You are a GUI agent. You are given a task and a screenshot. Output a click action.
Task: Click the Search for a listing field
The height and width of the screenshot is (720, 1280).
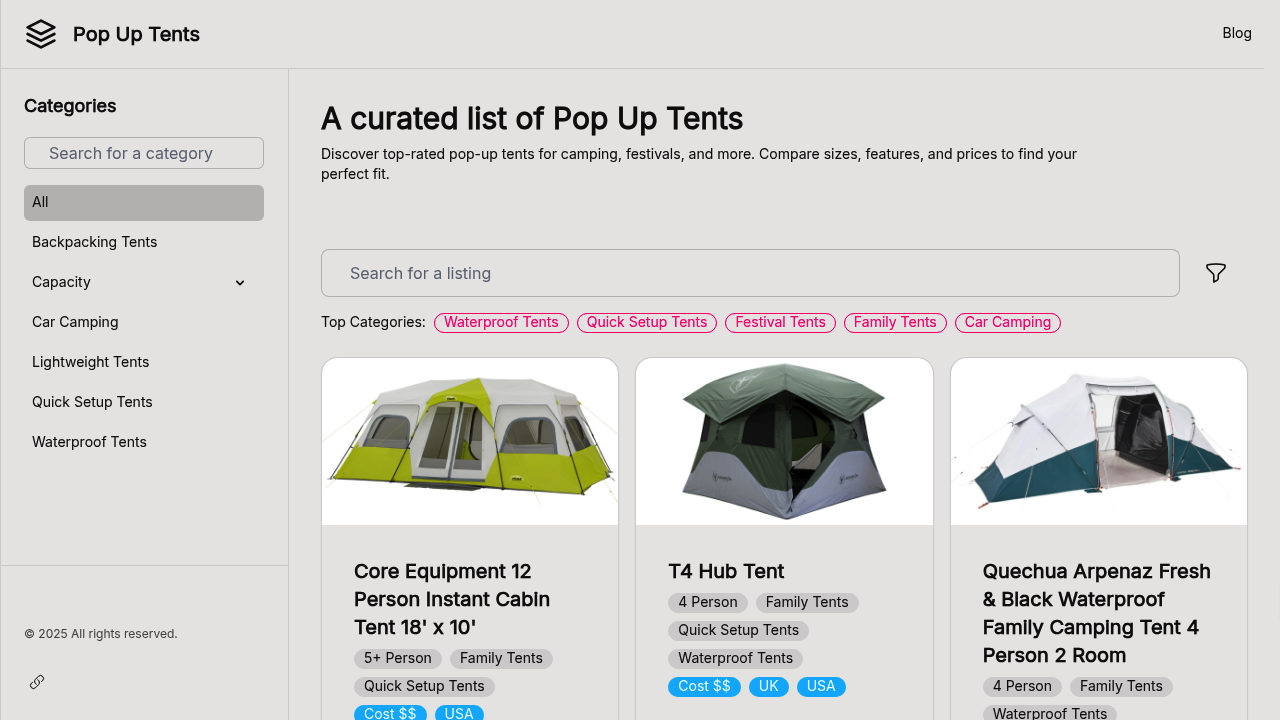pos(750,273)
